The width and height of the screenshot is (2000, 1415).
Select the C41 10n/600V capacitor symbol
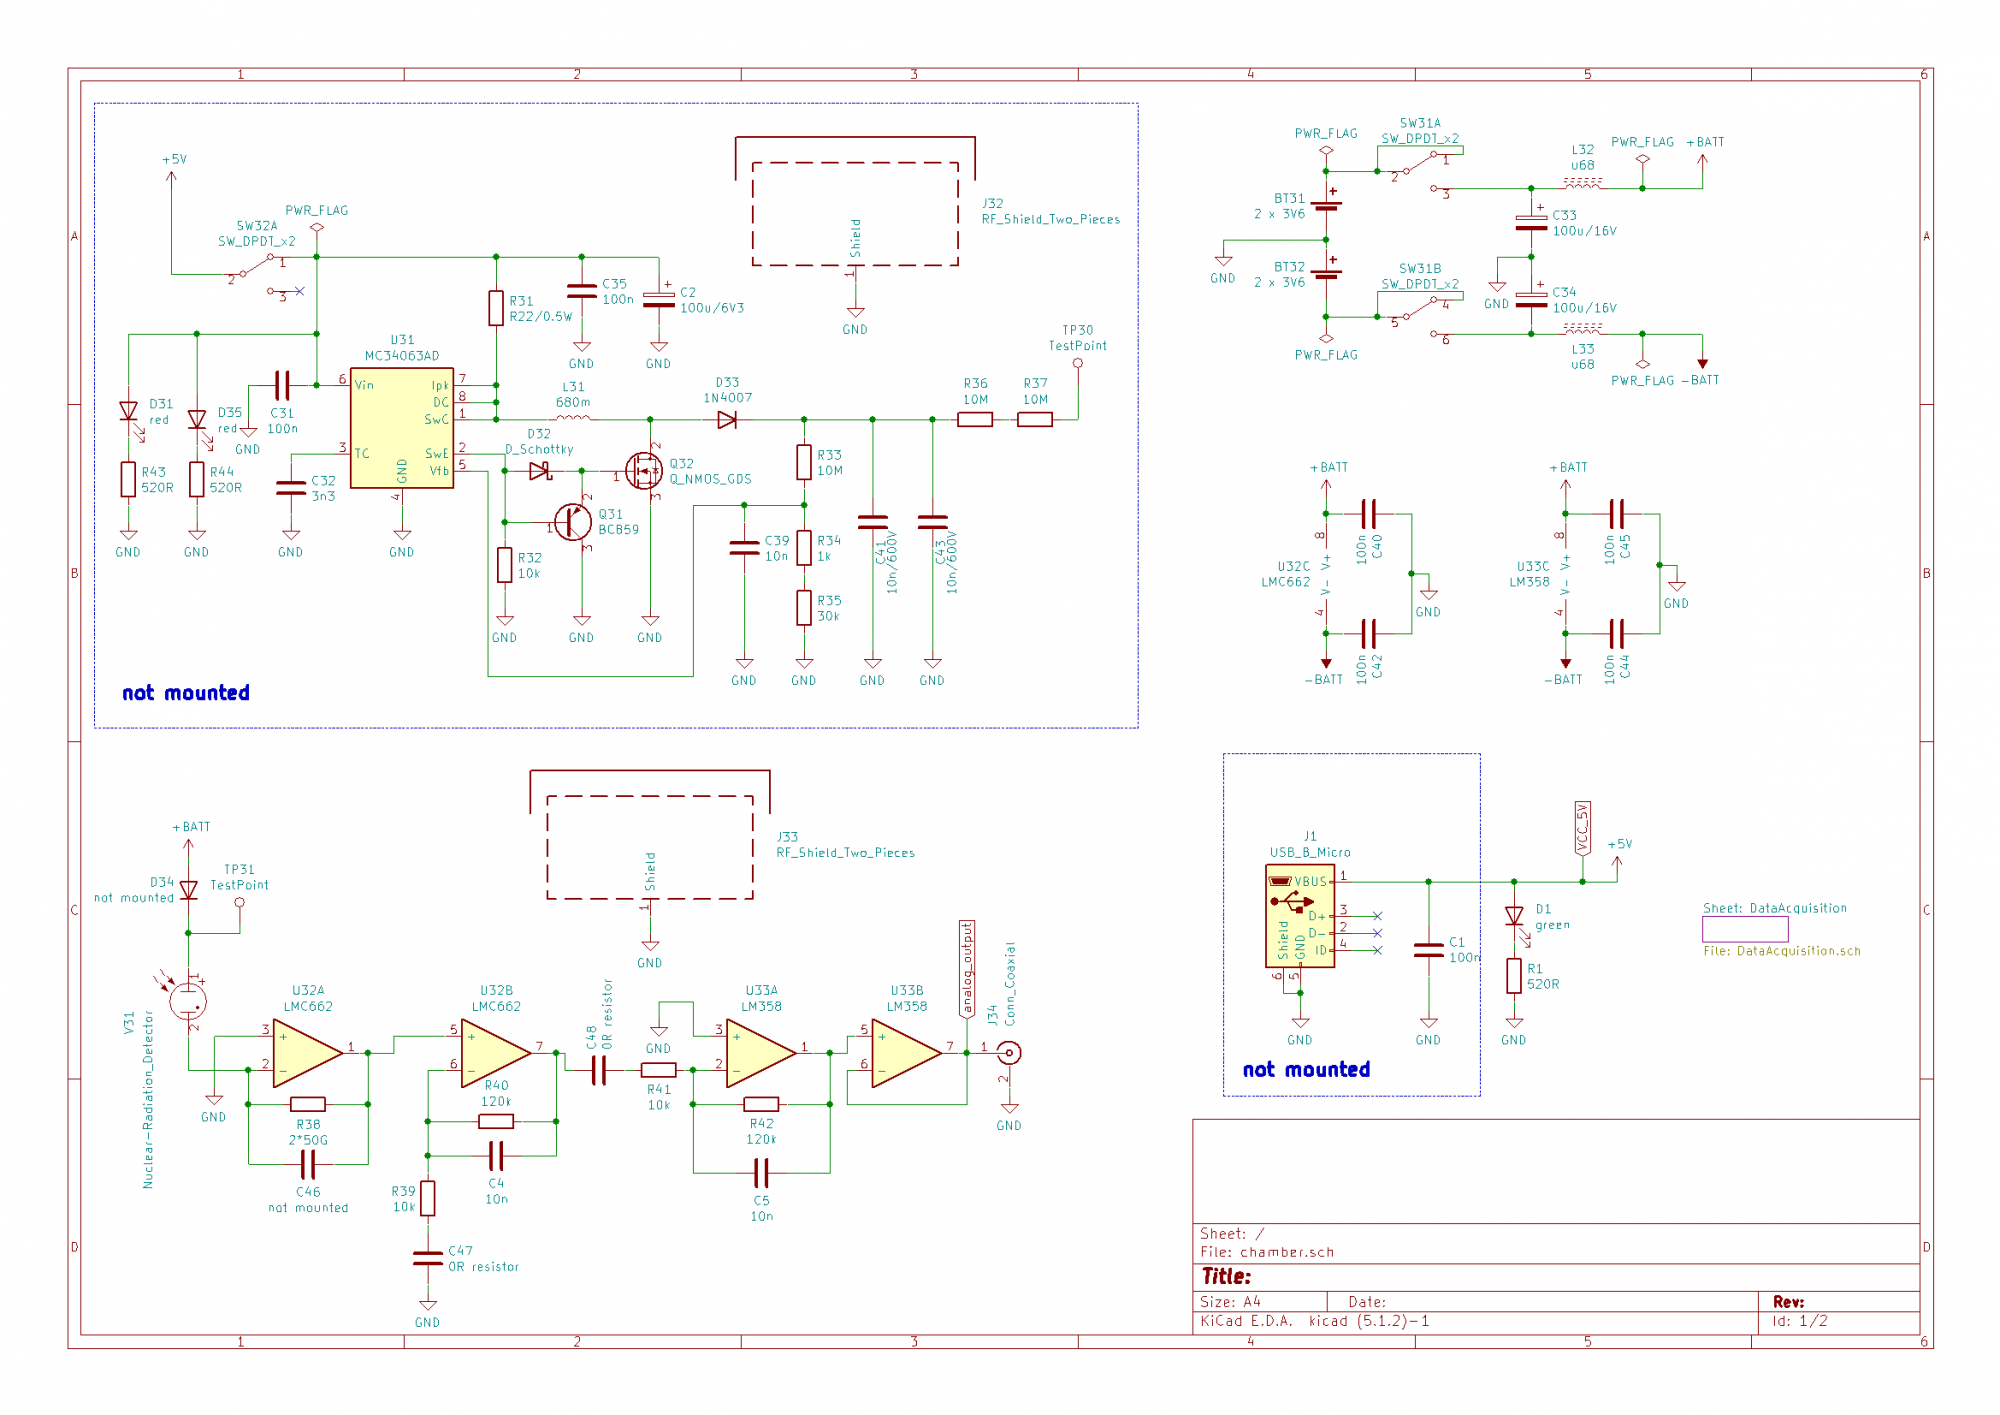[x=873, y=522]
